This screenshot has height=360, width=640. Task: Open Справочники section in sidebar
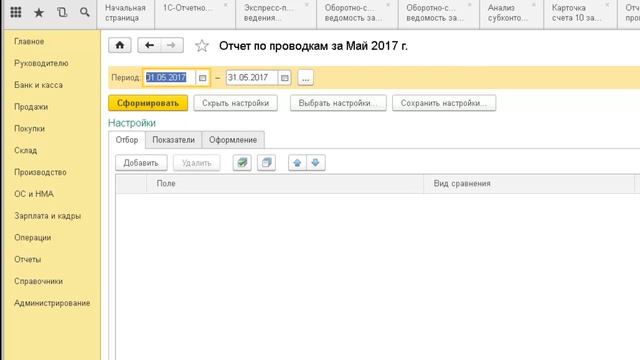coord(38,281)
